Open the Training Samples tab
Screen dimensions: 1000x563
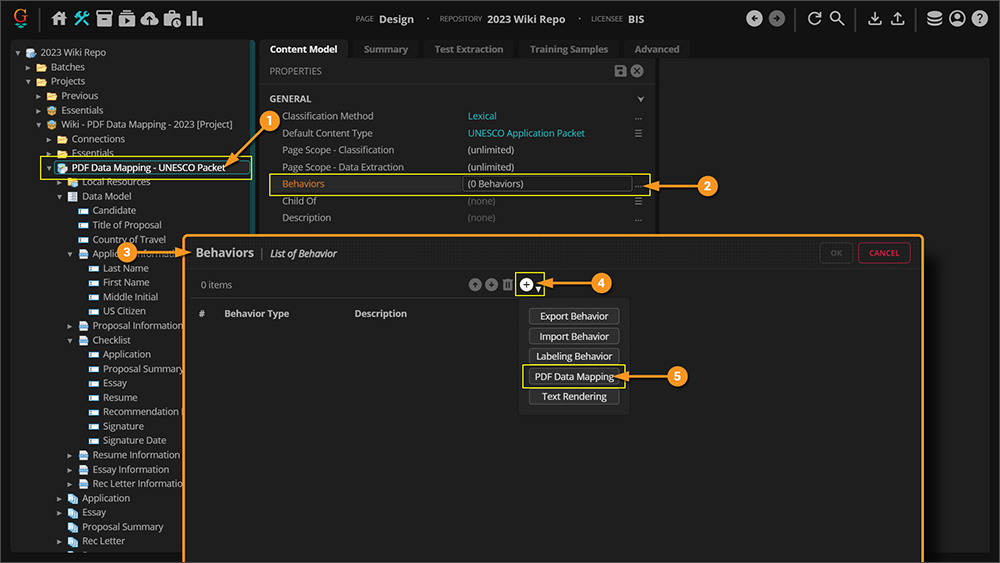pyautogui.click(x=568, y=49)
